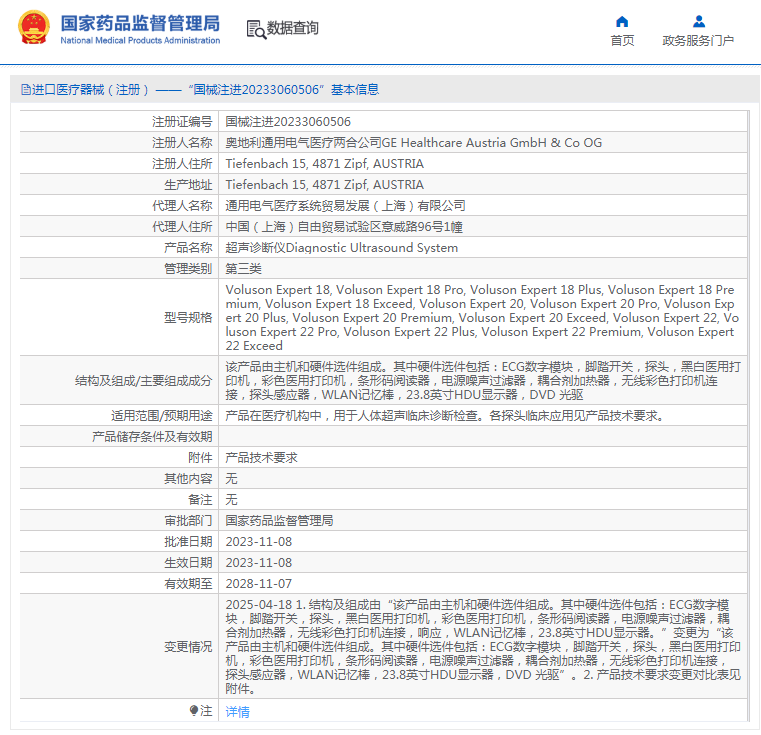Select the 产品在医疗机构中 intended use text

(x=445, y=416)
